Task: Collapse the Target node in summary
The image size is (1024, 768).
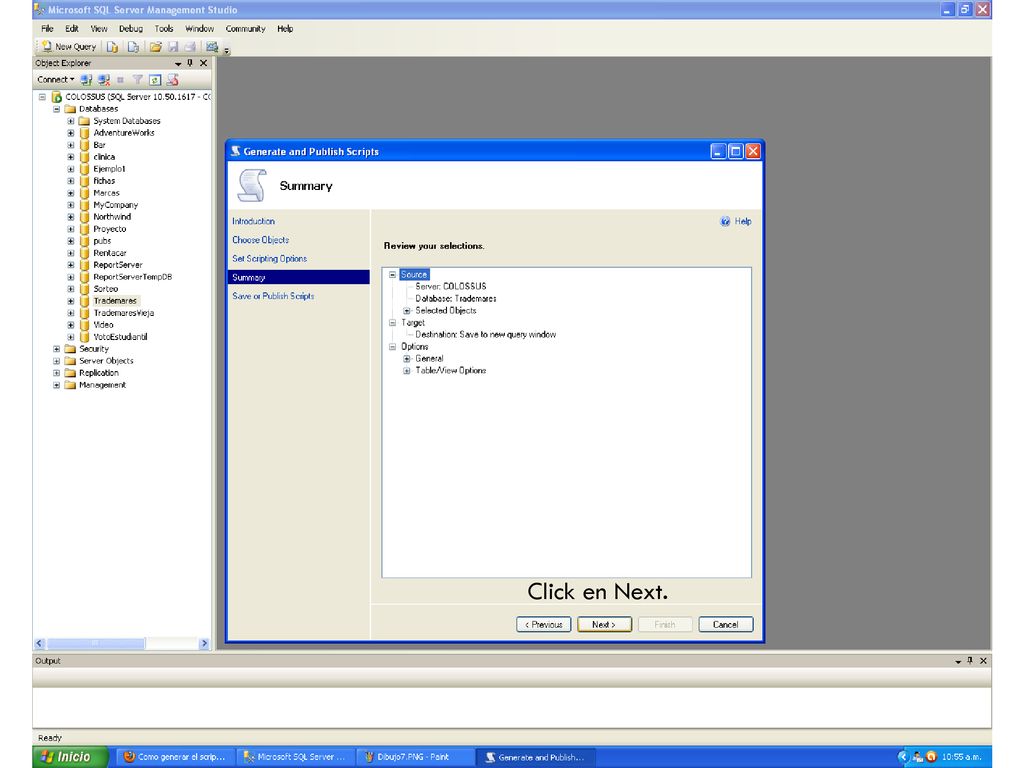Action: 392,323
